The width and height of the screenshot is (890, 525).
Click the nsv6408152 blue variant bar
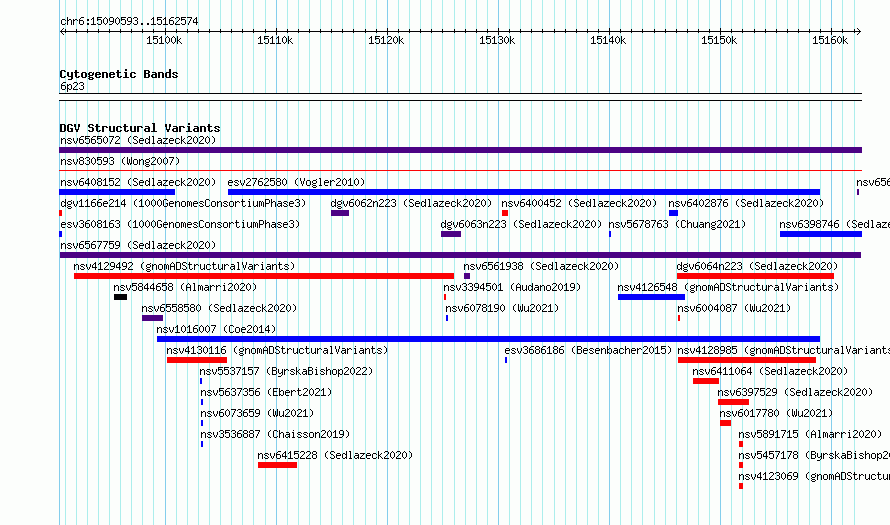[117, 192]
